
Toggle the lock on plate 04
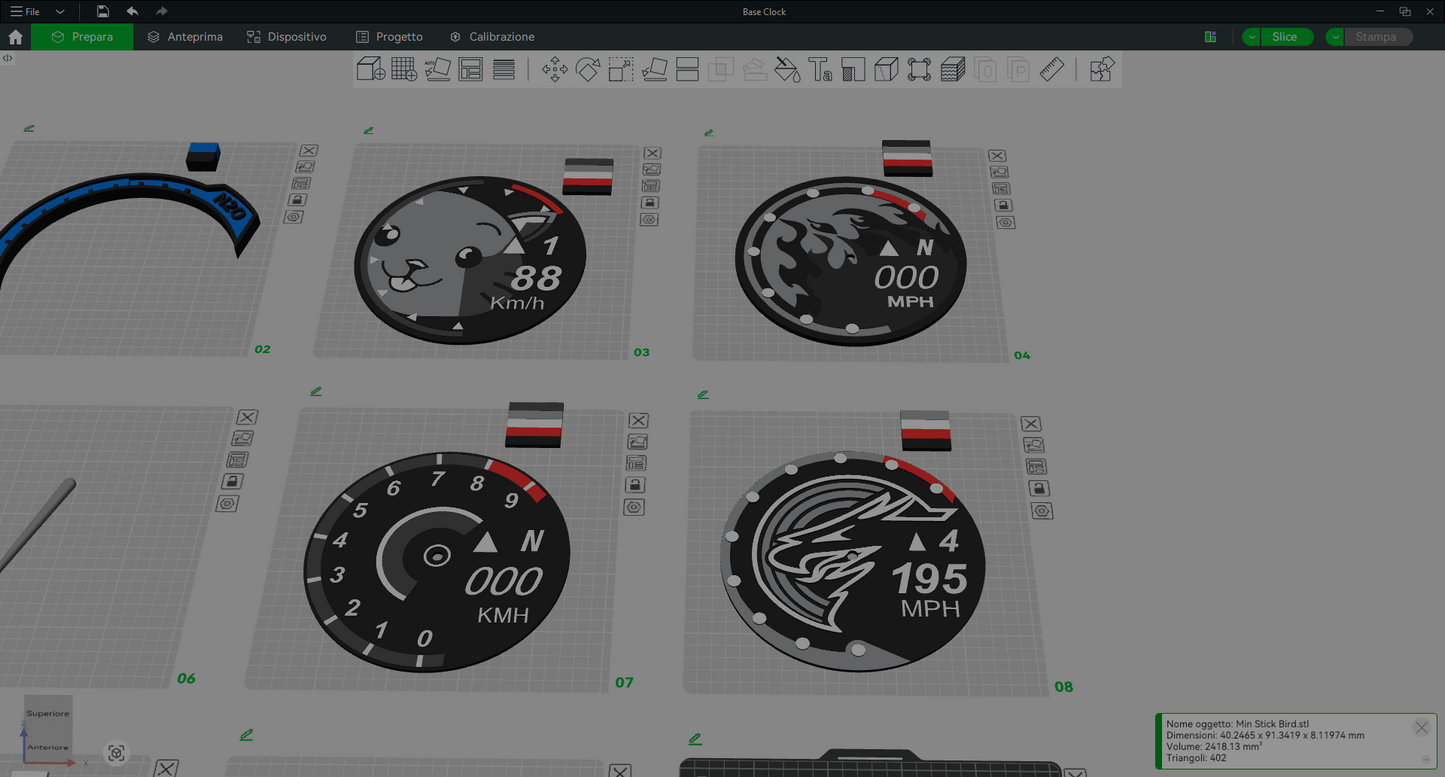tap(1003, 205)
